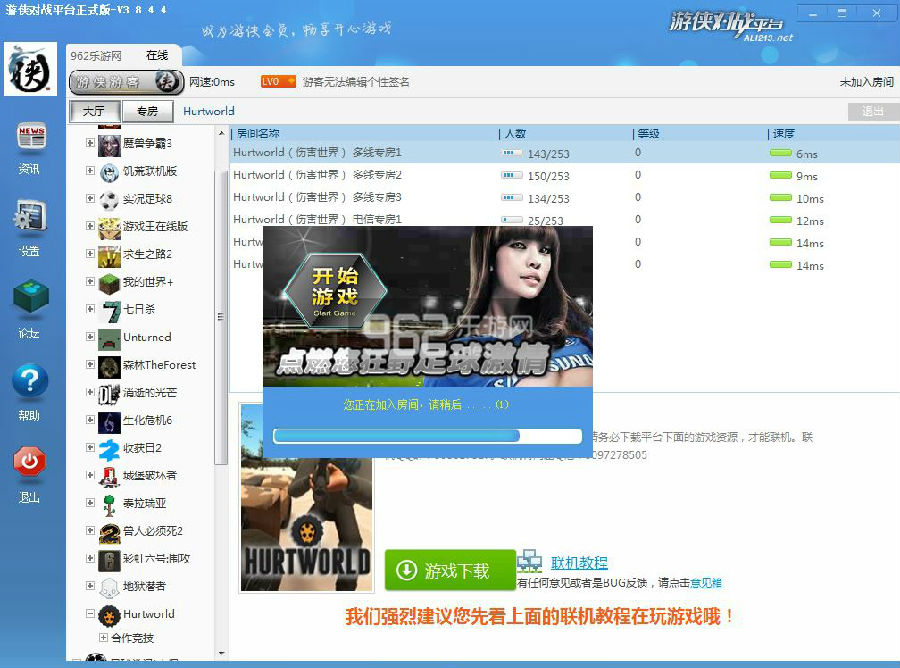
Task: Select the 泰拉瑞亚 tree icon in list
Action: coord(109,503)
